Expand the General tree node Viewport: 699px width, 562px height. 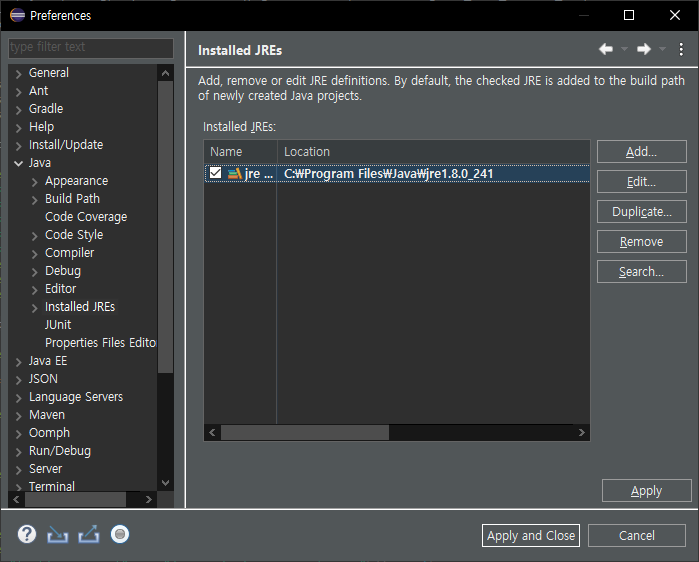[x=18, y=74]
